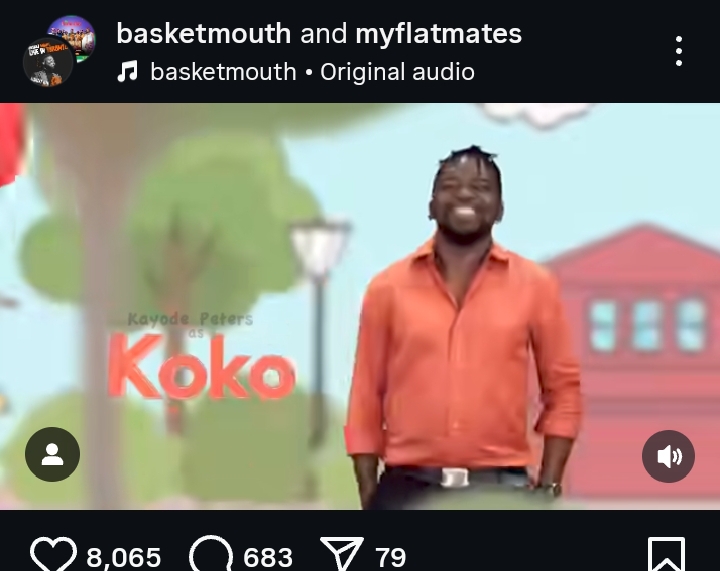Tap the front basketmouth profile picture
720x571 pixels.
[48, 63]
